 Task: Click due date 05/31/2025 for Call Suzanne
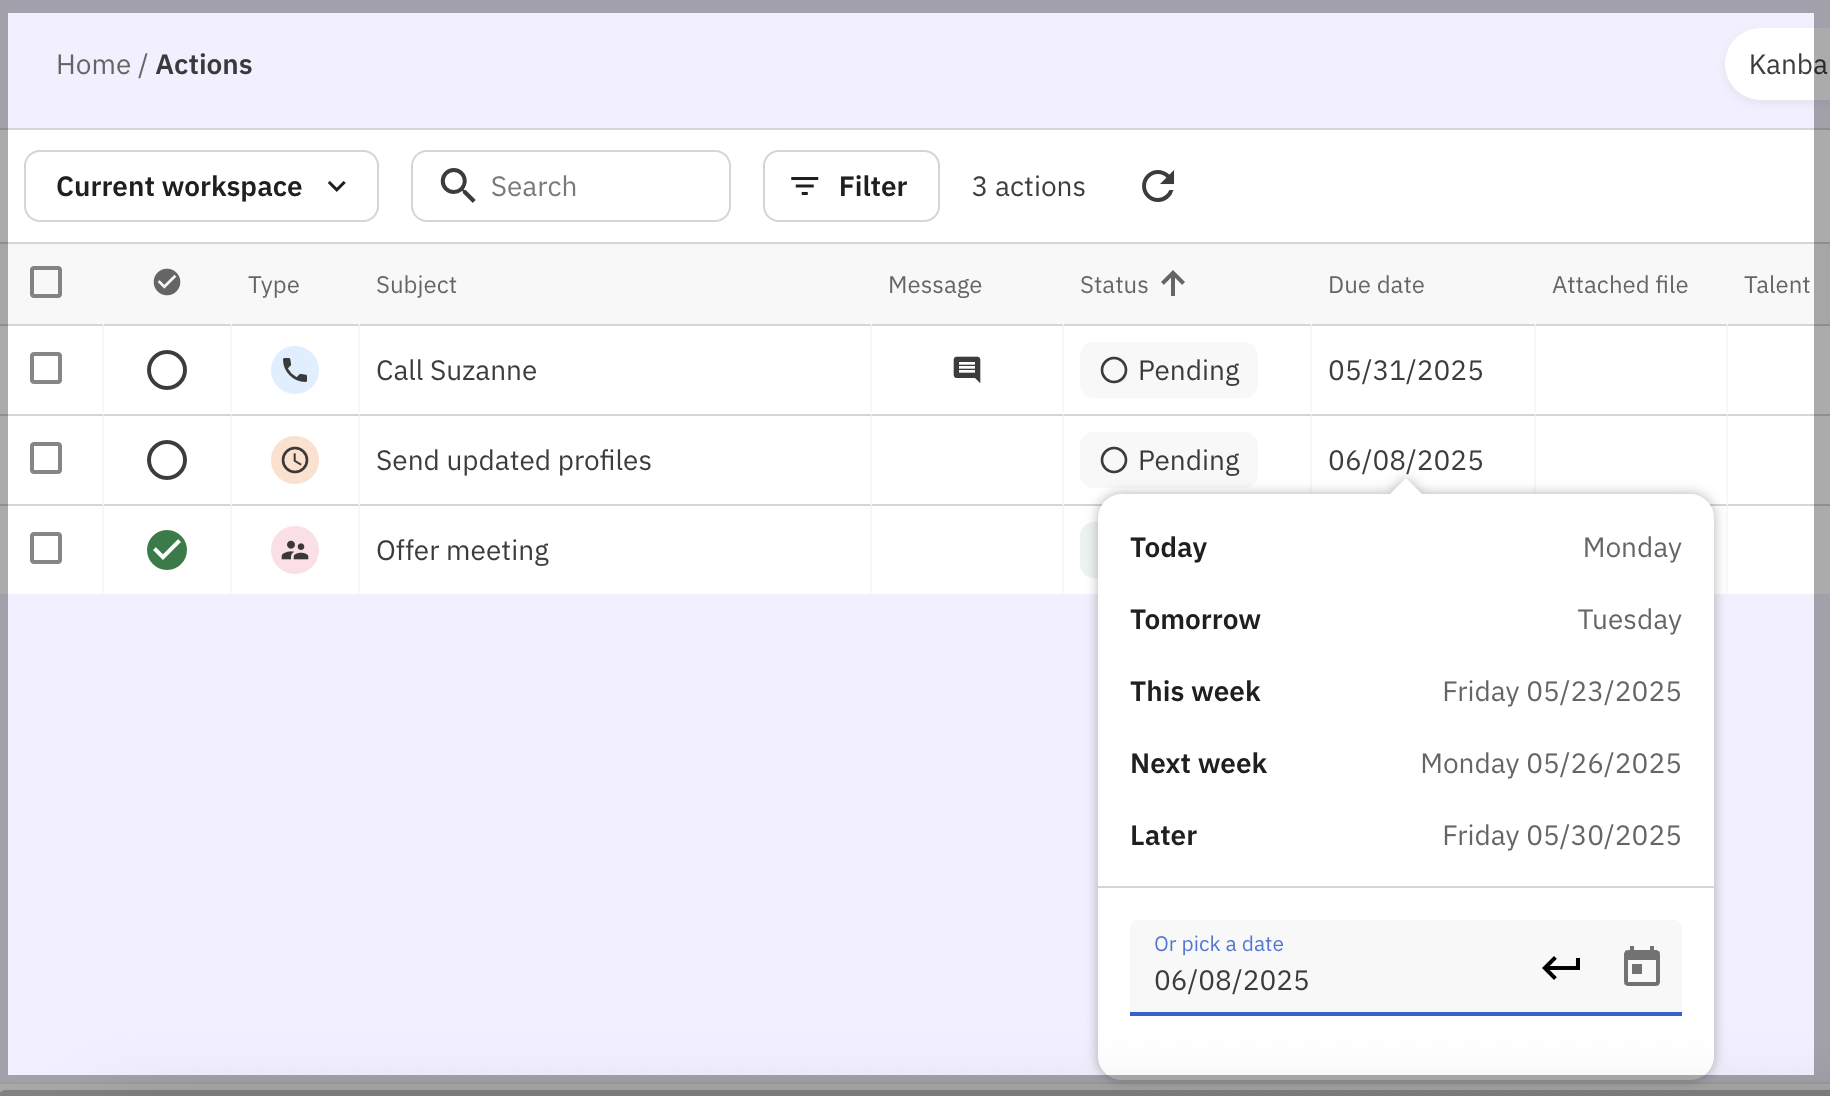click(x=1405, y=371)
